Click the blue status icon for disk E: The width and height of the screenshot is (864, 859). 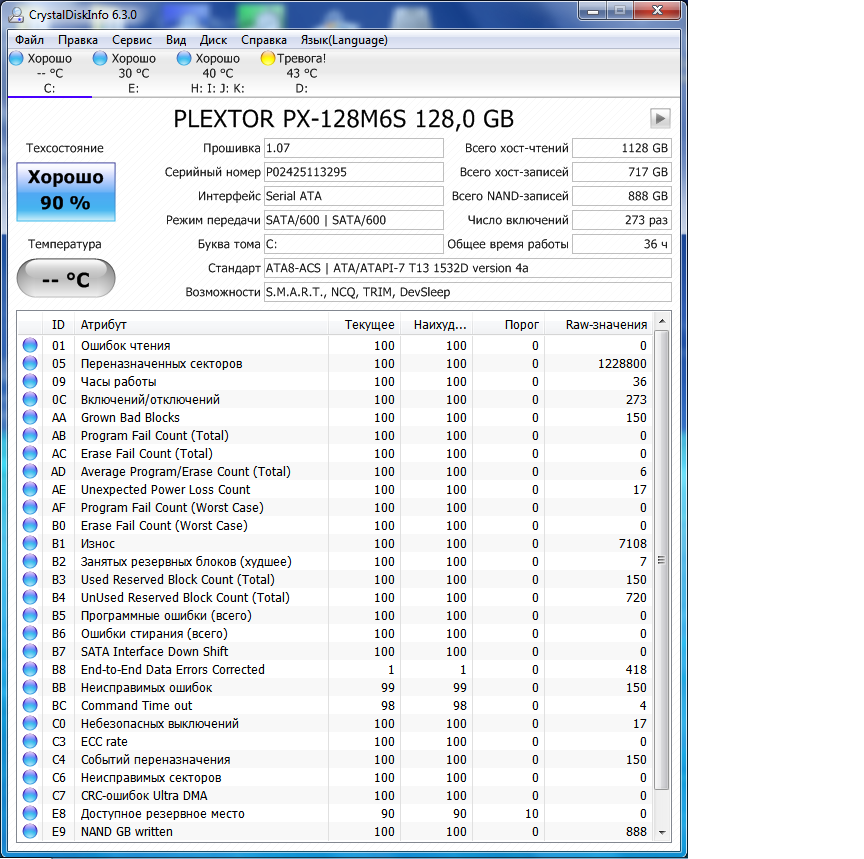[100, 58]
